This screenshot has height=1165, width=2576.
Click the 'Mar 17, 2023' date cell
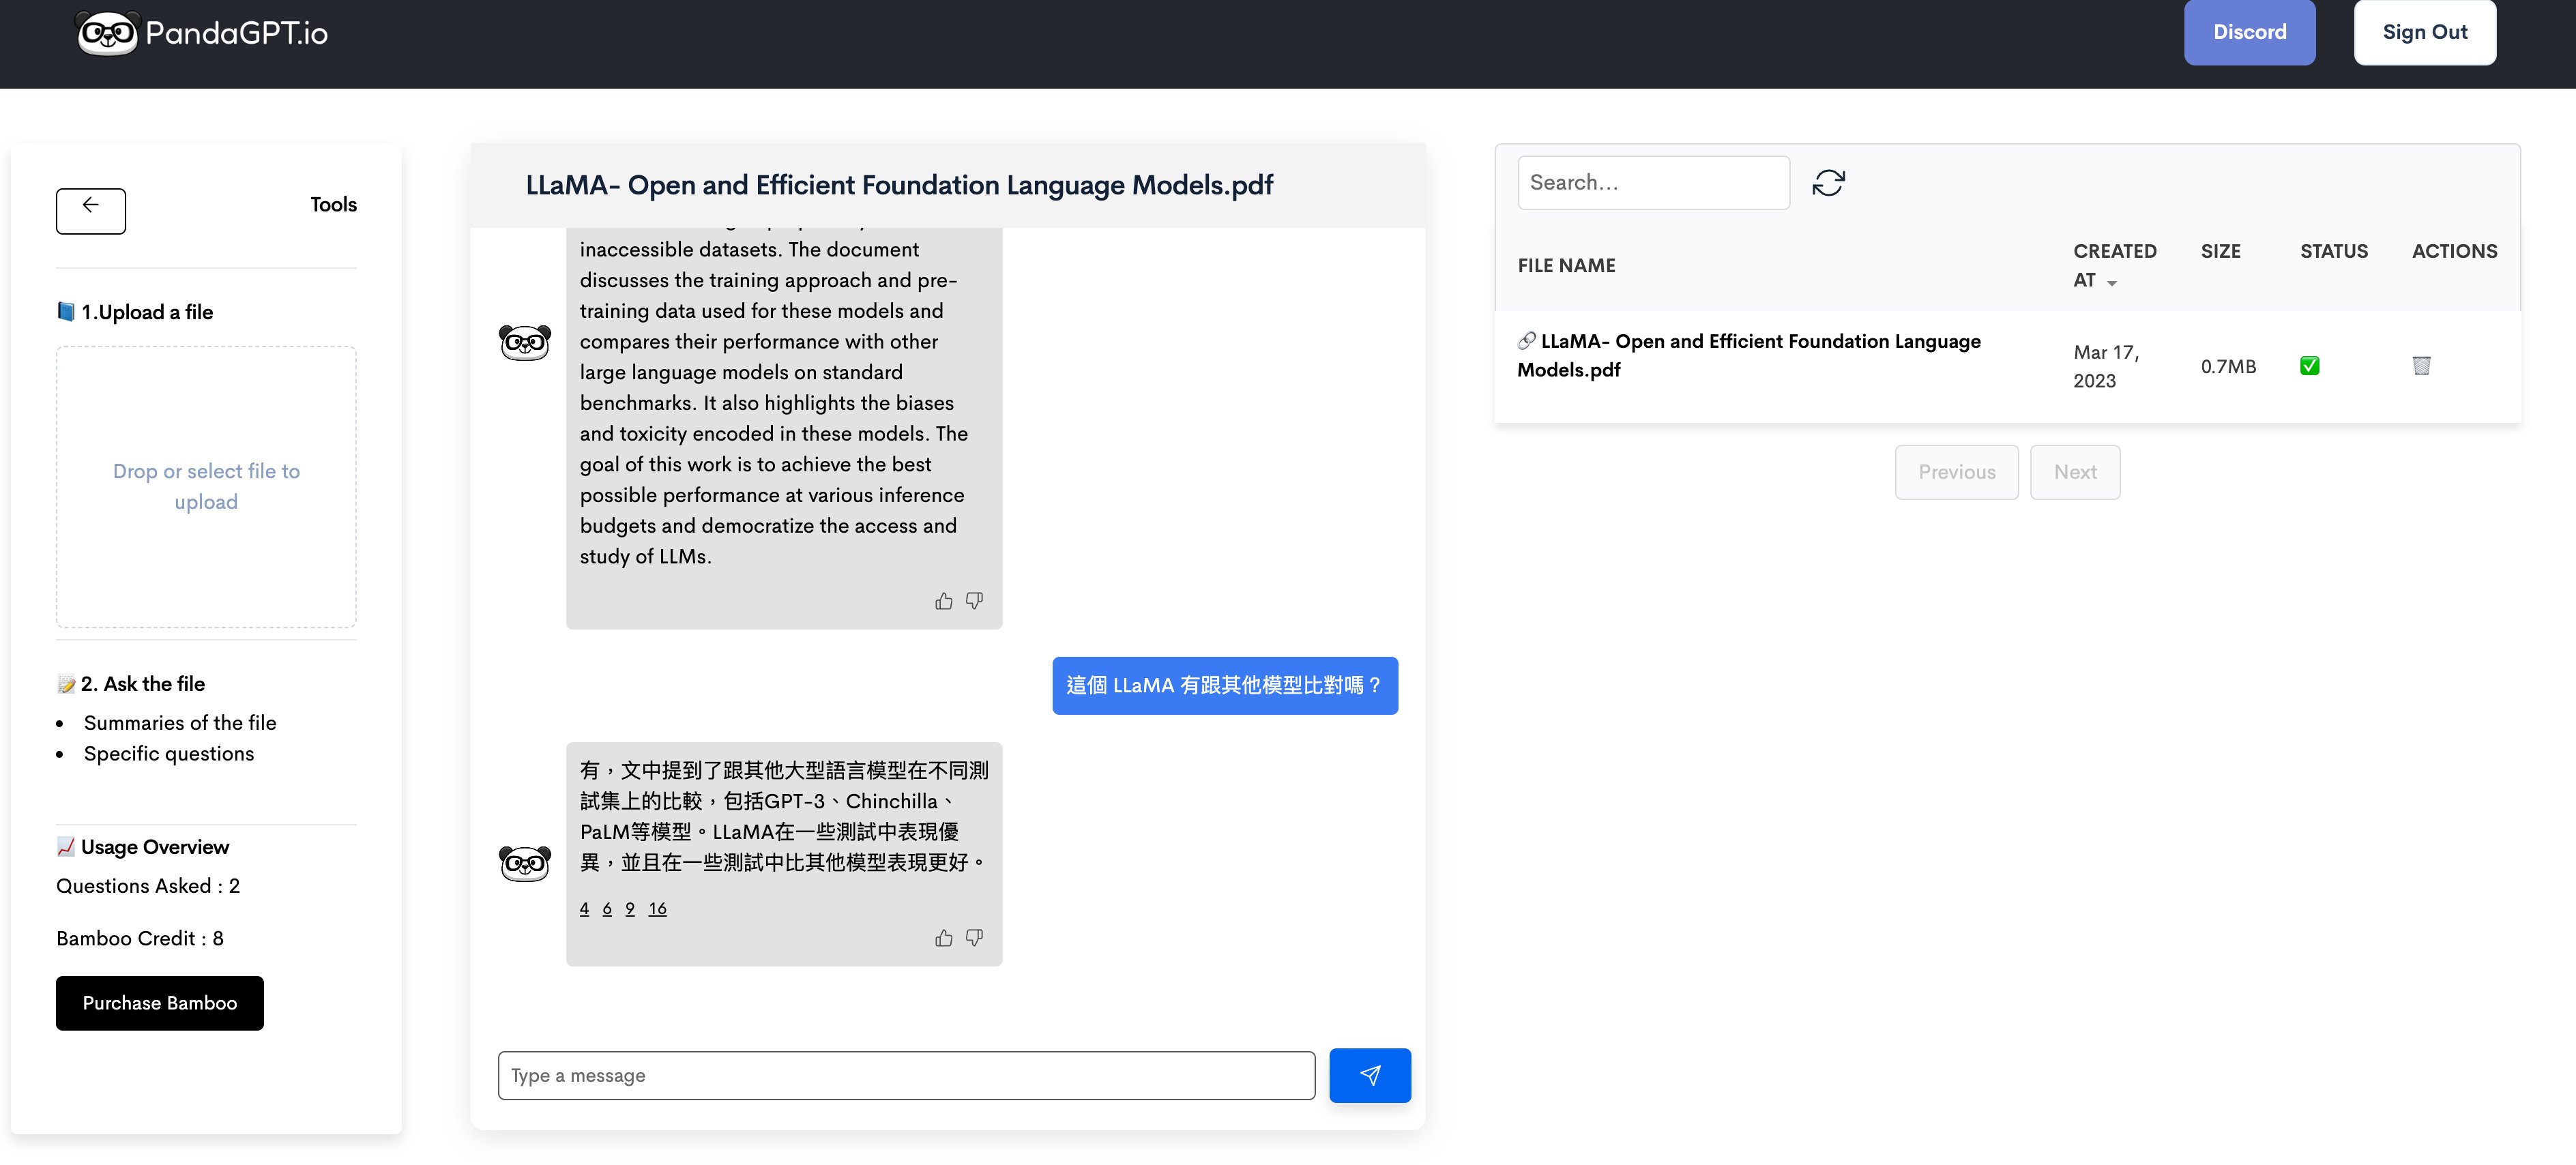click(x=2106, y=366)
